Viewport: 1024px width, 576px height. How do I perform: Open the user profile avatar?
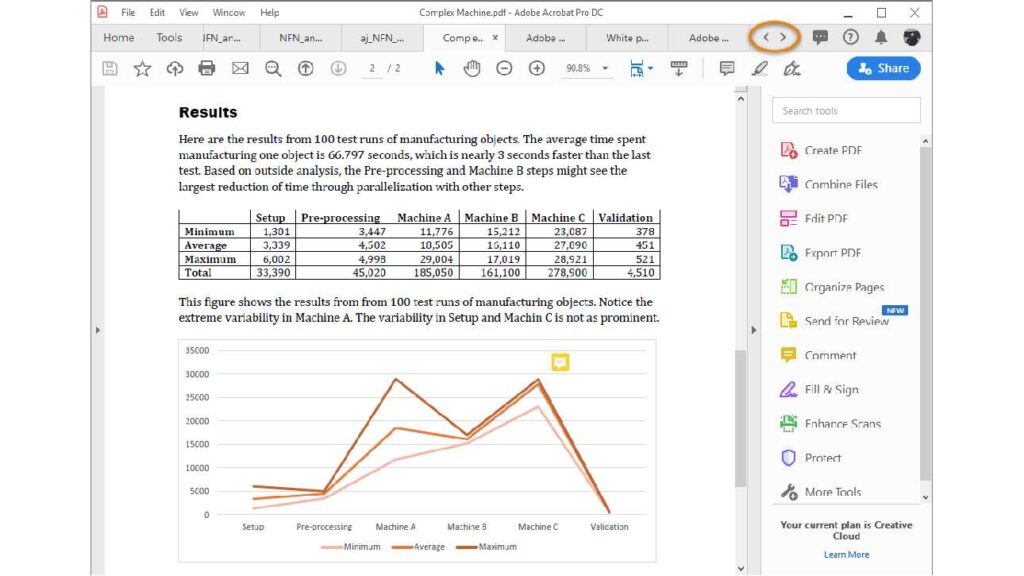coord(912,37)
